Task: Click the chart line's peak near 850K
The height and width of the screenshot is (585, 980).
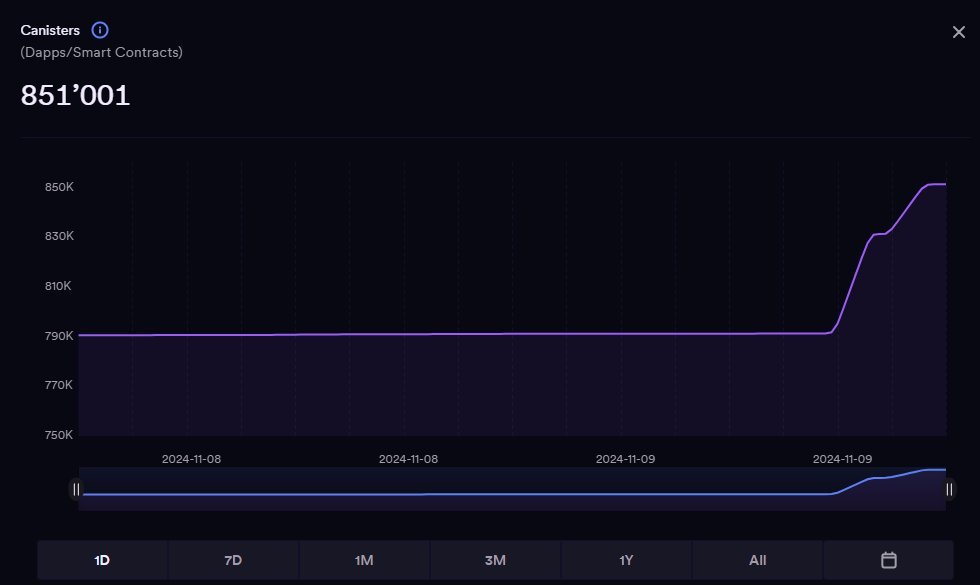Action: [x=935, y=184]
